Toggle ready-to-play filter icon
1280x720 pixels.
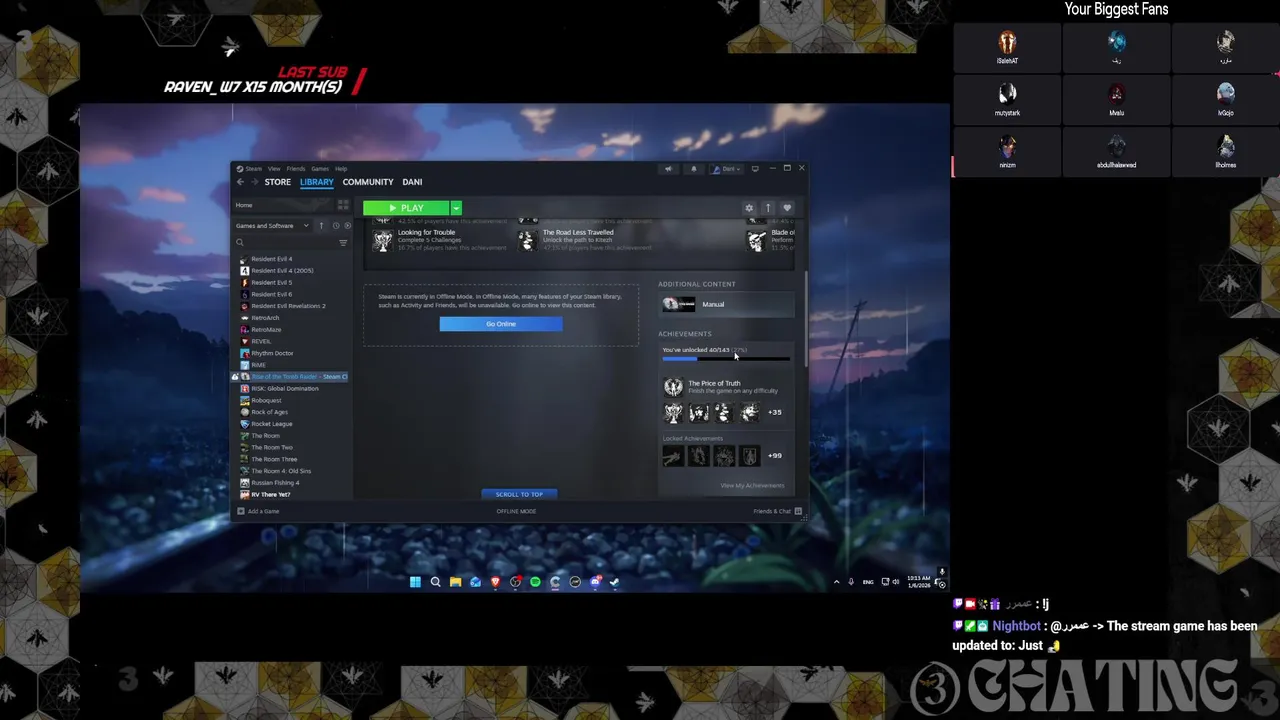point(347,226)
